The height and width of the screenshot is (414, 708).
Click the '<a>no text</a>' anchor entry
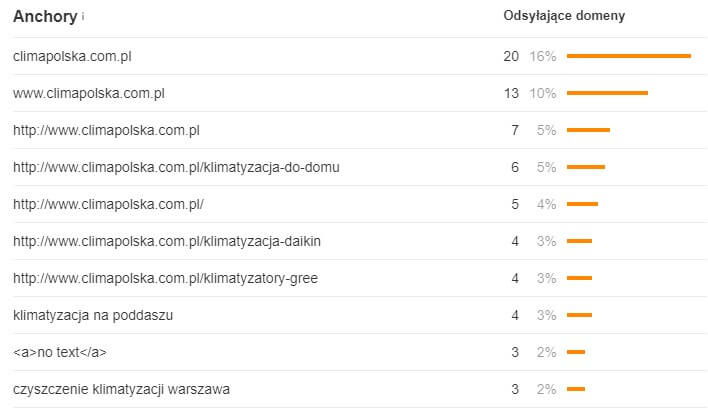[x=60, y=352]
